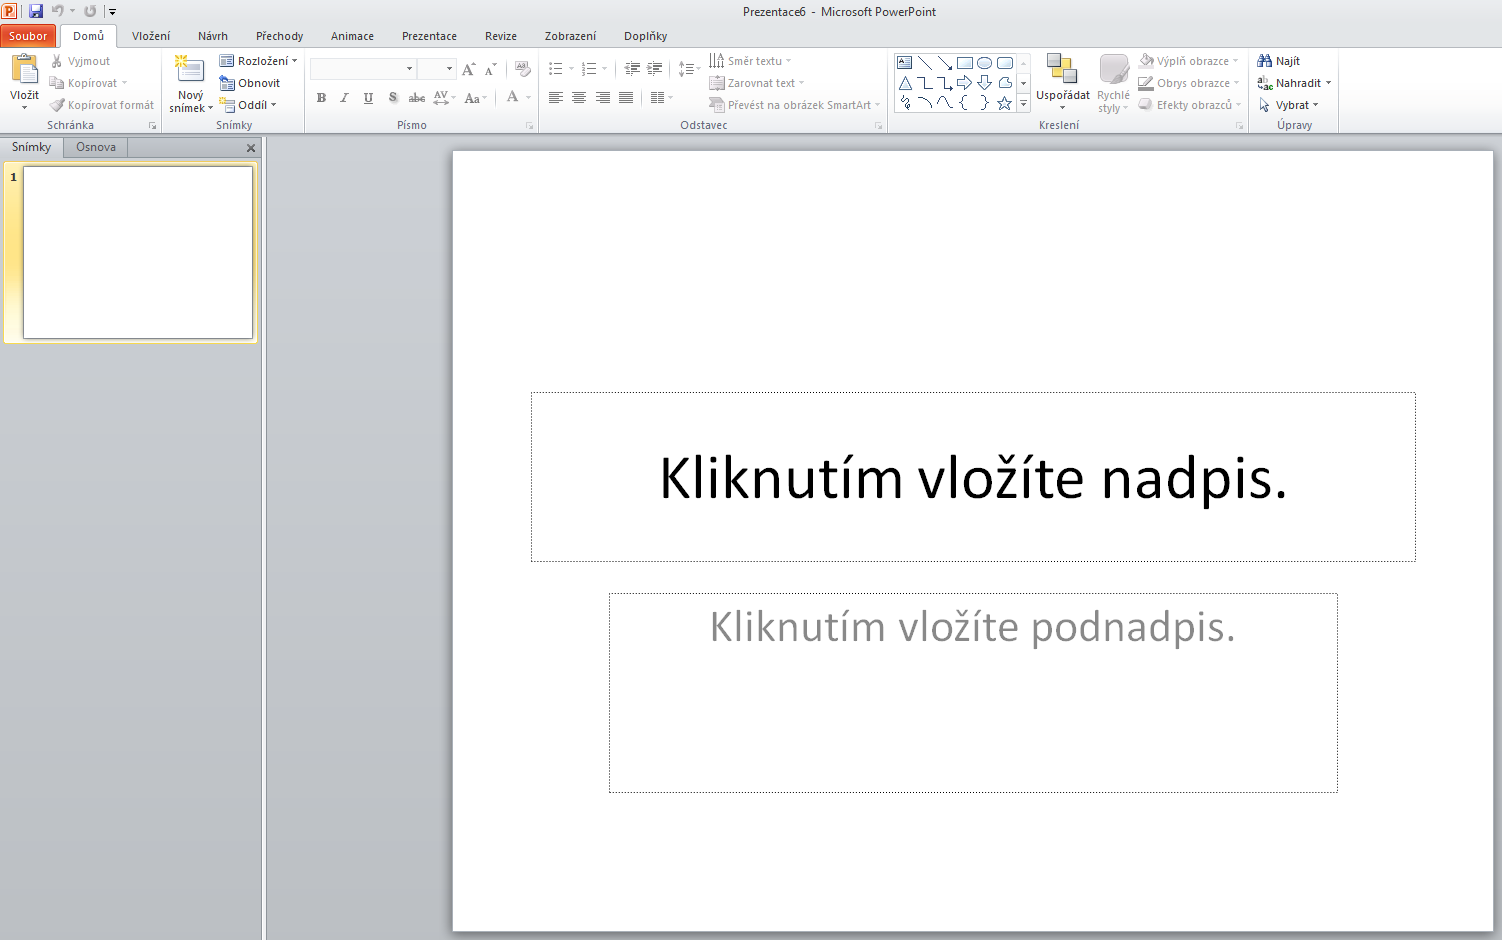Switch to the Vložení ribbon tab

click(x=151, y=36)
